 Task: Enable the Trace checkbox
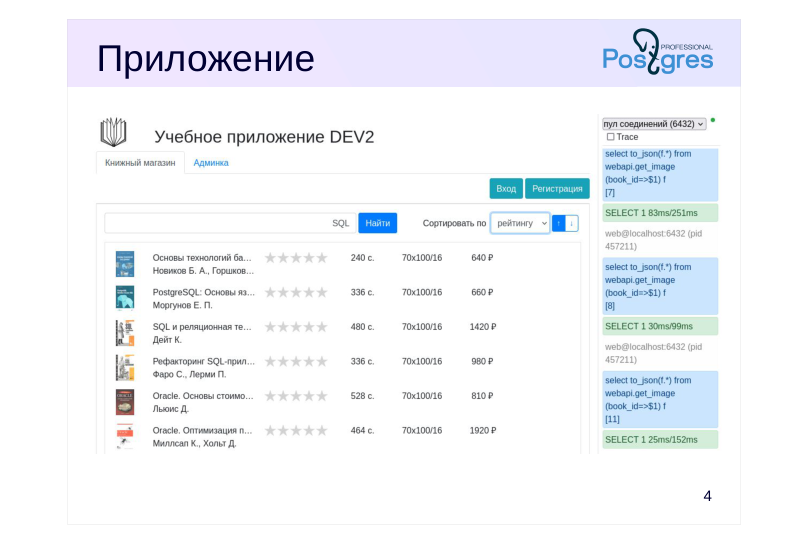click(x=610, y=137)
